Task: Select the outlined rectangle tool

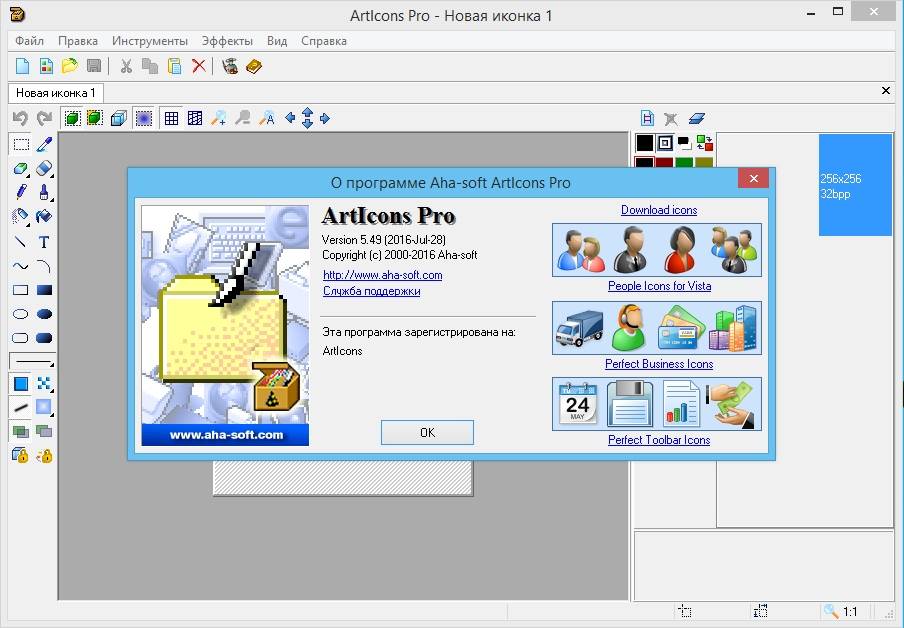Action: click(x=21, y=290)
